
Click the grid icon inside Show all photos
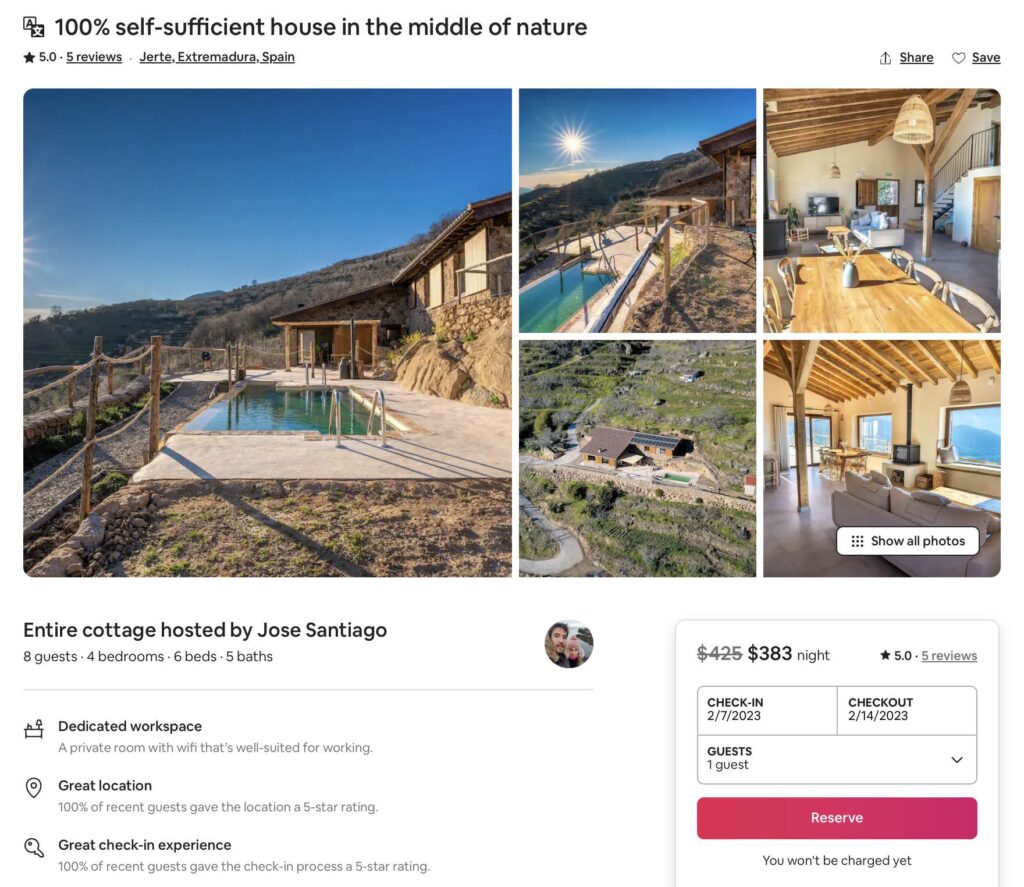pyautogui.click(x=855, y=540)
